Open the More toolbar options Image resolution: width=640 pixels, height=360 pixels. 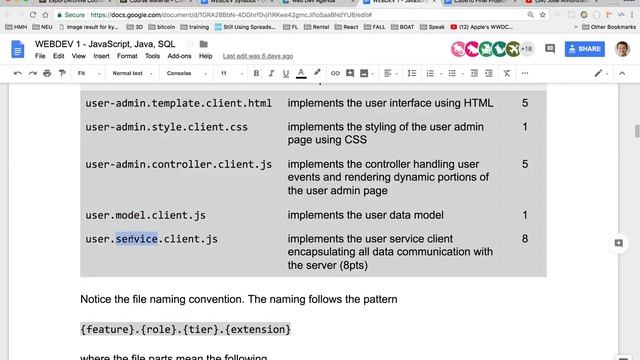point(525,73)
